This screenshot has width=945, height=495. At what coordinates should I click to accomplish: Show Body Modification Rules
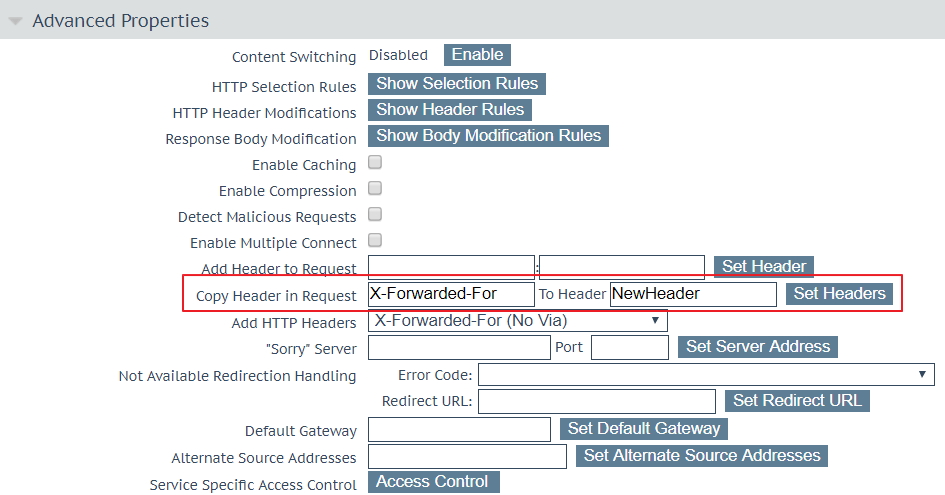coord(488,136)
